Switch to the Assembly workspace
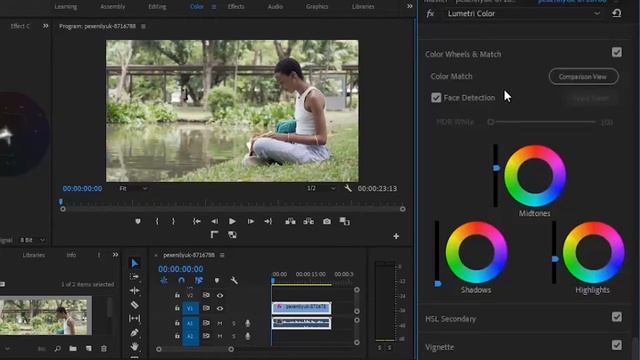The width and height of the screenshot is (640, 360). point(113,7)
